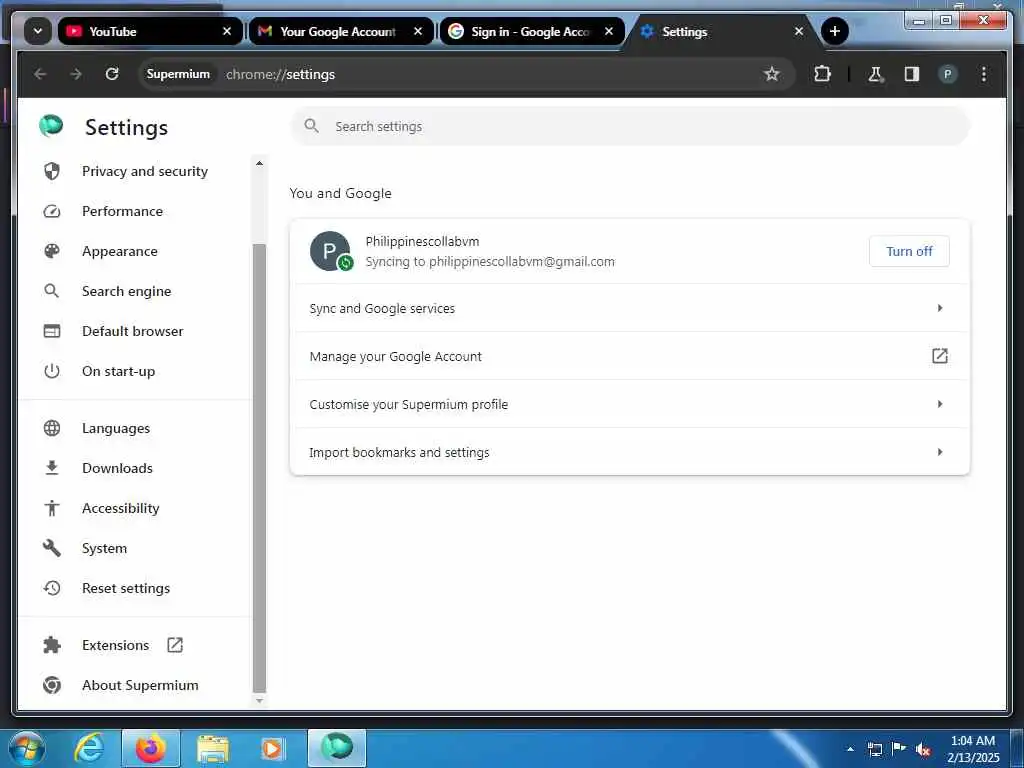Open the Search engine settings section
Viewport: 1024px width, 768px height.
point(126,291)
